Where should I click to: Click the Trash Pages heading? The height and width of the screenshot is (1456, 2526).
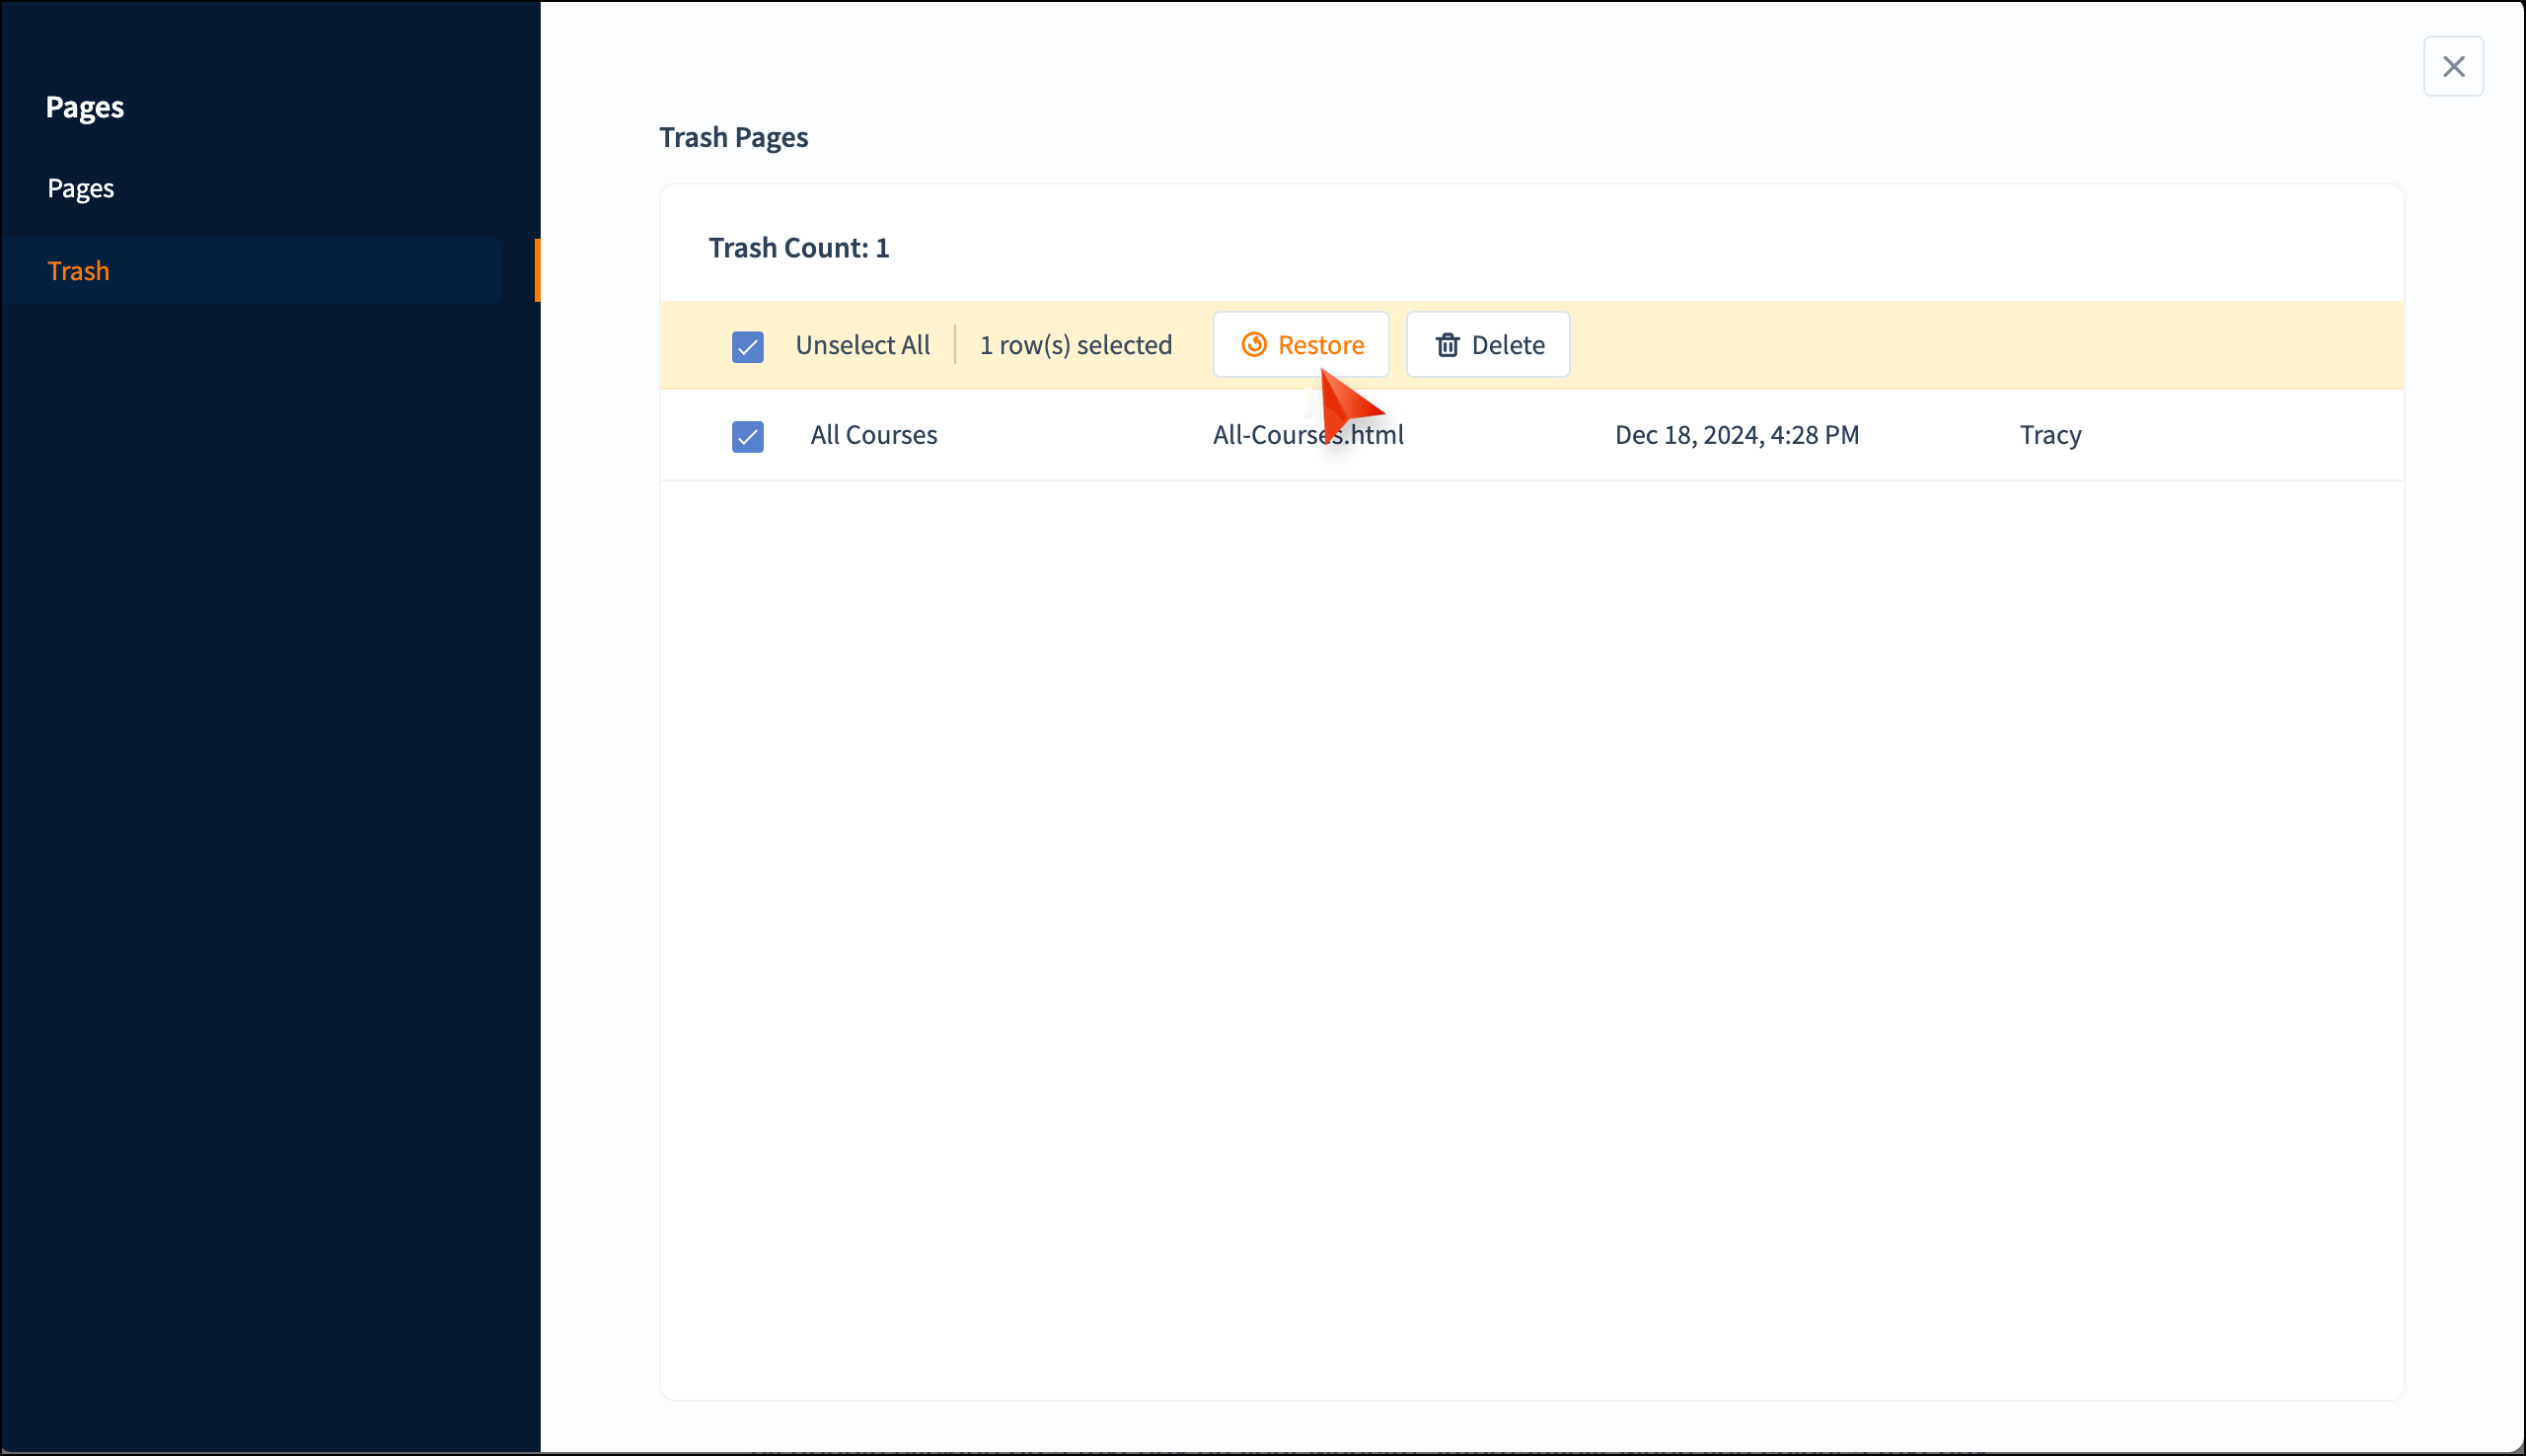(733, 137)
